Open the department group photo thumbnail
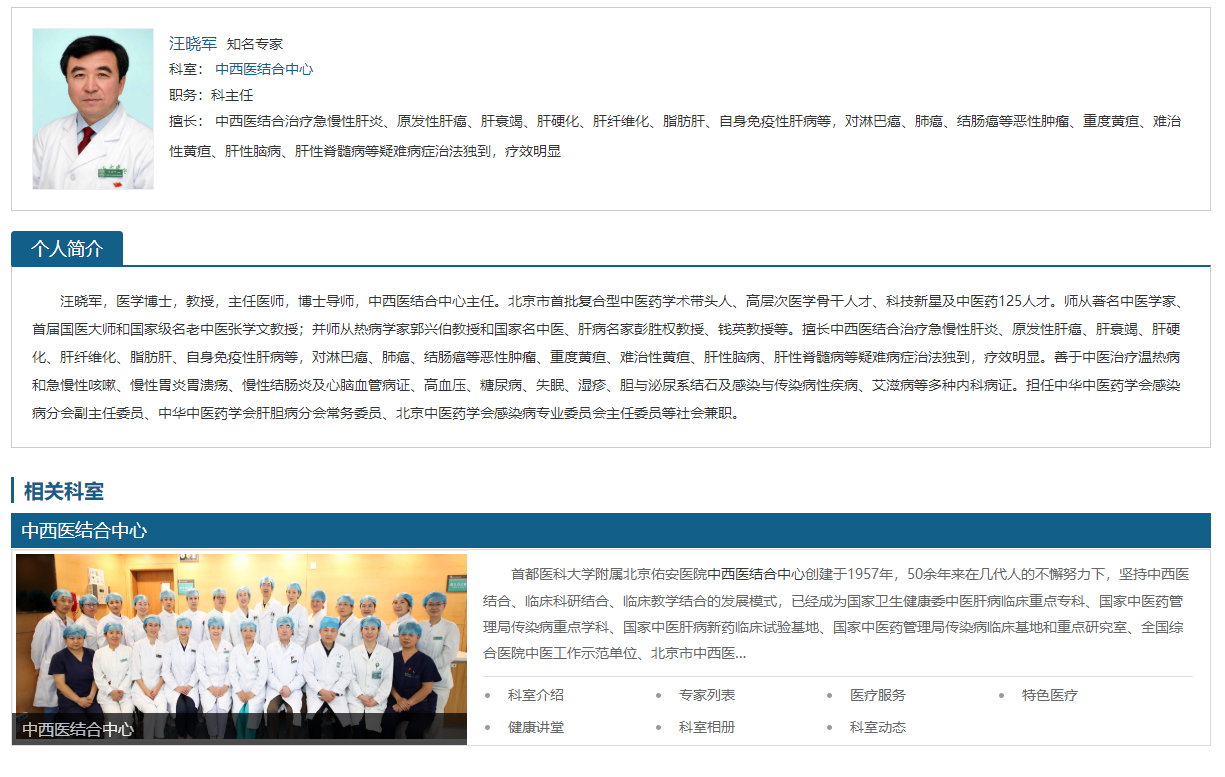The height and width of the screenshot is (777, 1225). click(241, 649)
